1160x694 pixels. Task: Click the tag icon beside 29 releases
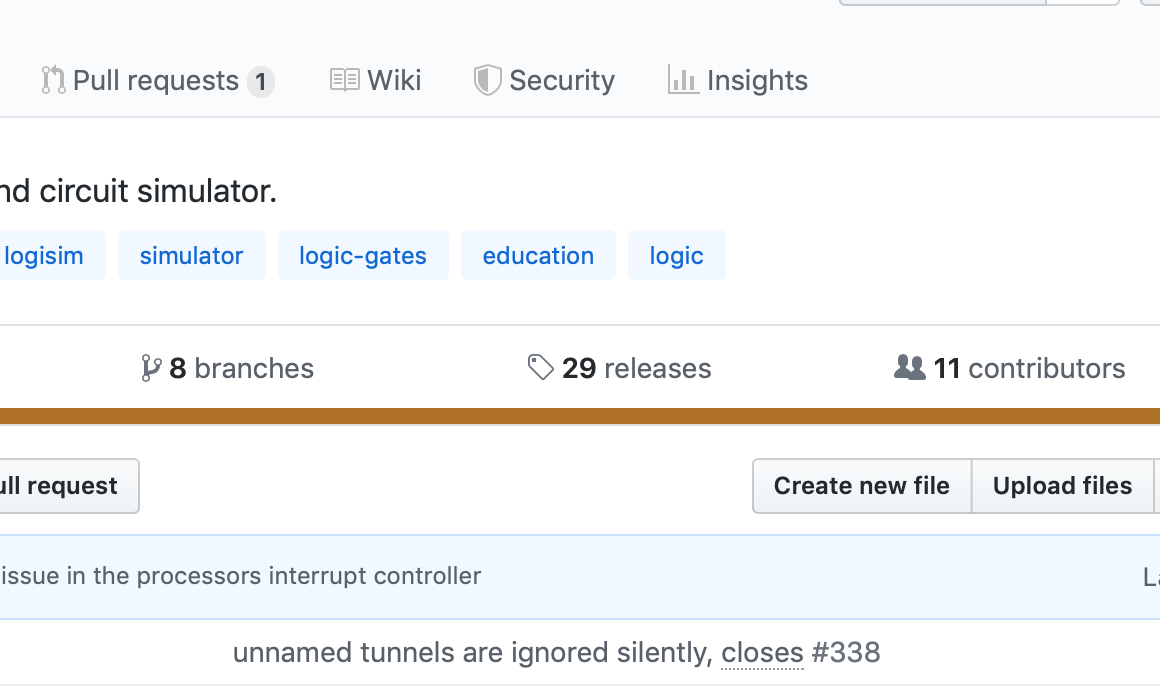(x=541, y=368)
